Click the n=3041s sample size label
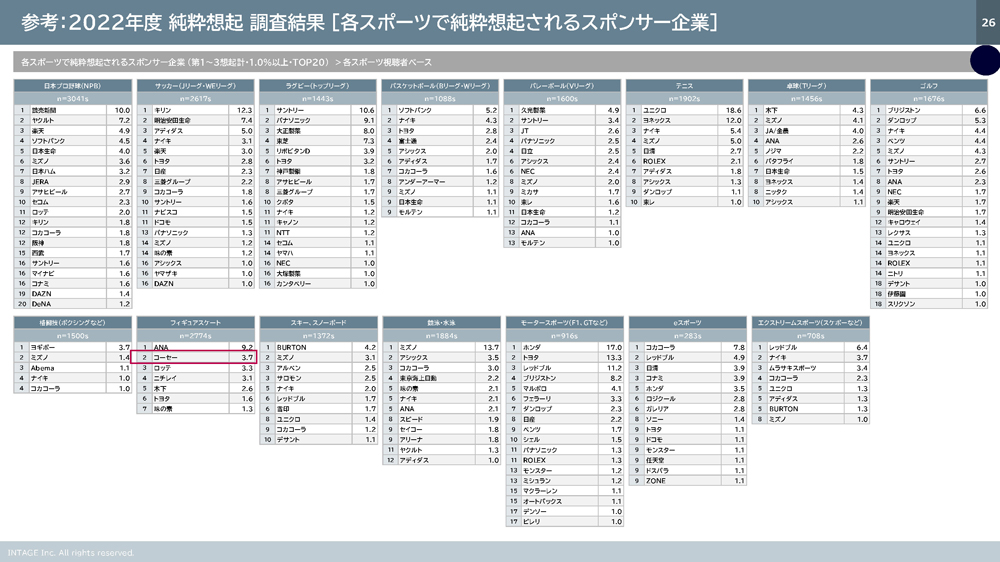This screenshot has width=1000, height=562. [73, 99]
